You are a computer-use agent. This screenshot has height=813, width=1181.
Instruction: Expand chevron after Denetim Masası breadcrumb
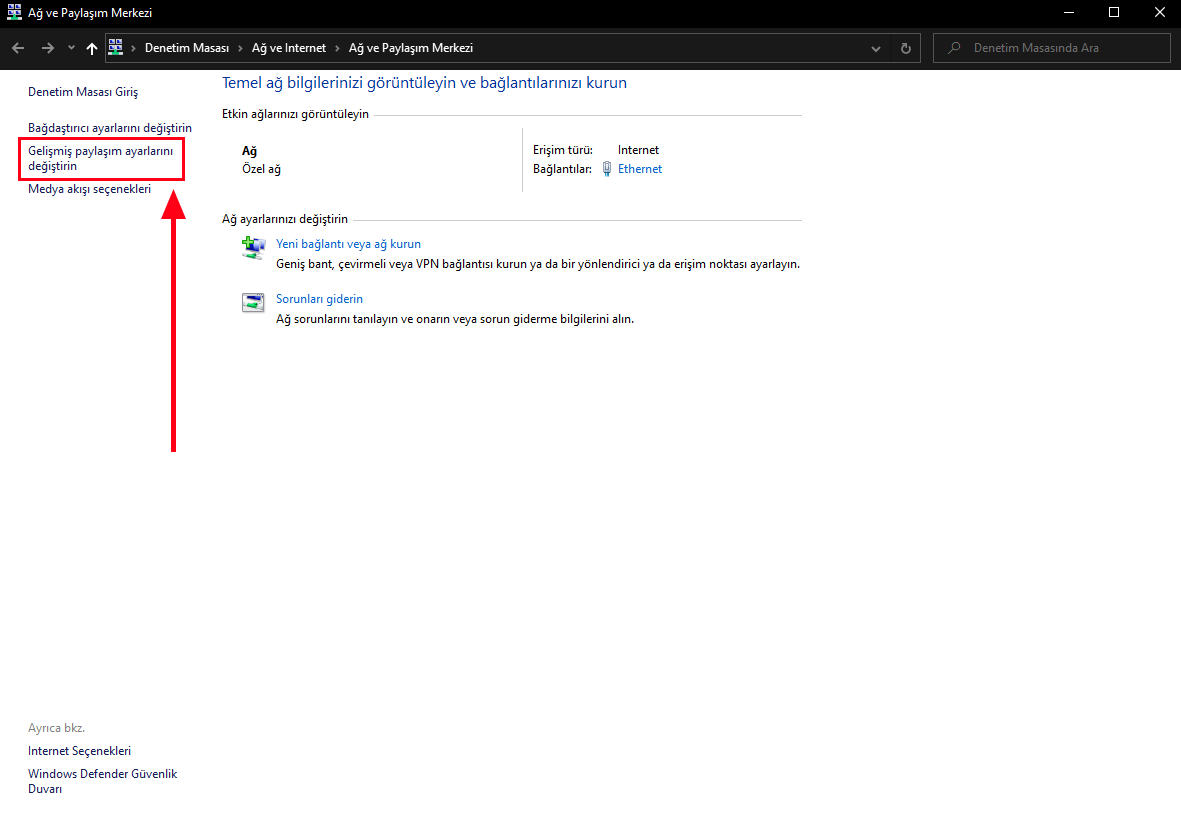click(x=239, y=48)
